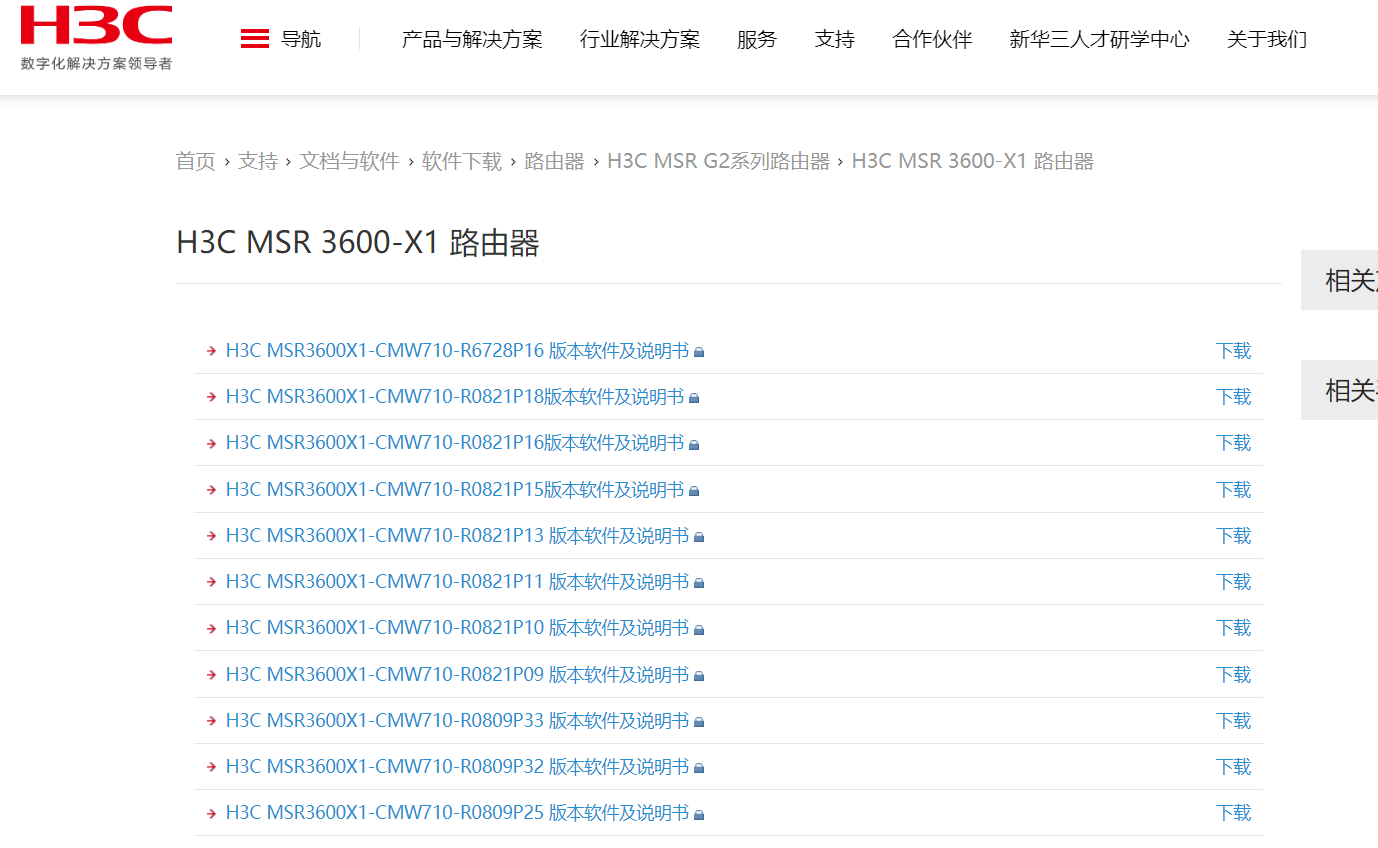Open the MSR3600X1-CMW710-R0821P09 software link
This screenshot has width=1378, height=848.
[457, 675]
